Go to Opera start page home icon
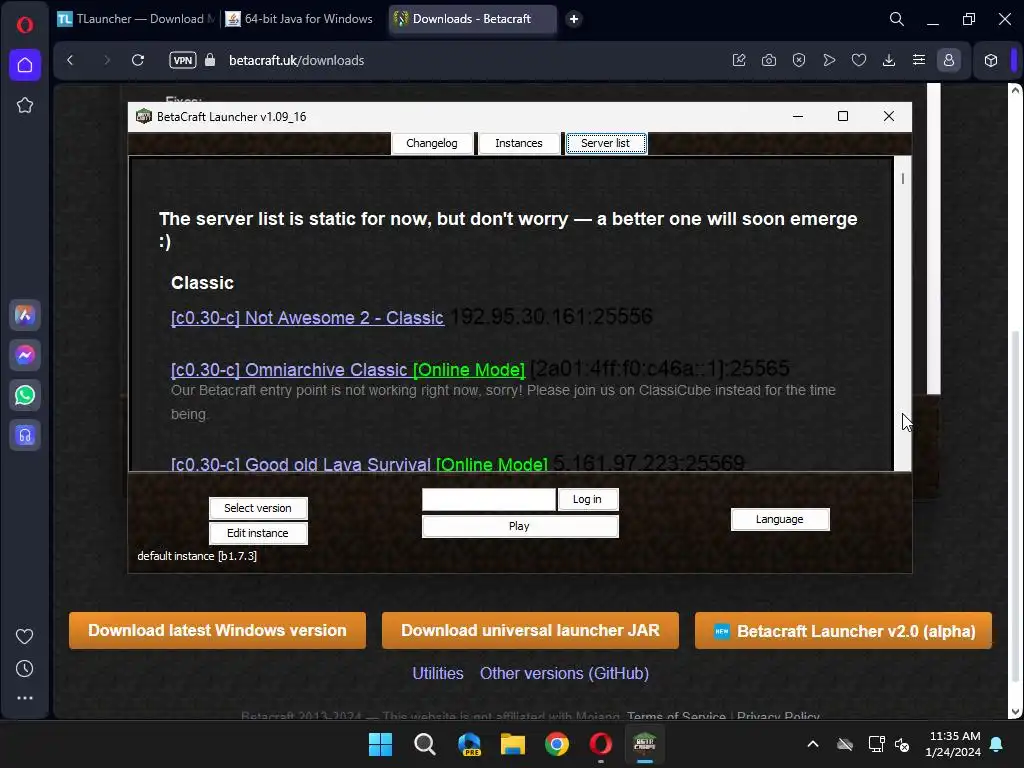The image size is (1024, 768). click(x=25, y=65)
